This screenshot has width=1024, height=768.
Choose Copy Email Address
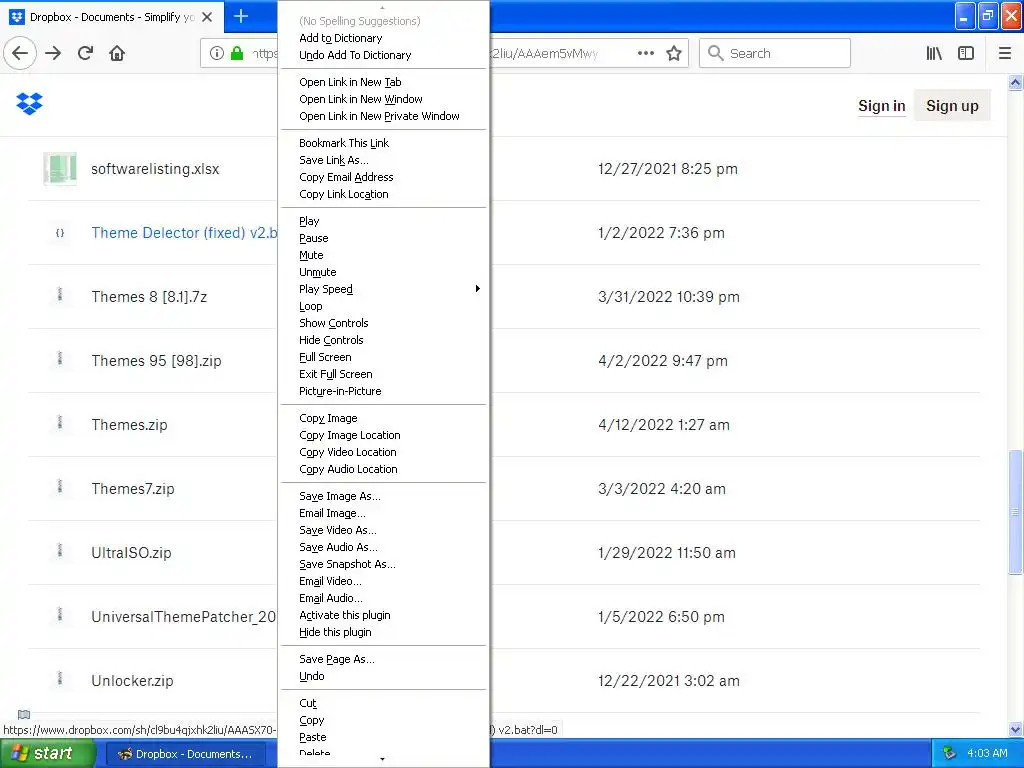pyautogui.click(x=346, y=176)
